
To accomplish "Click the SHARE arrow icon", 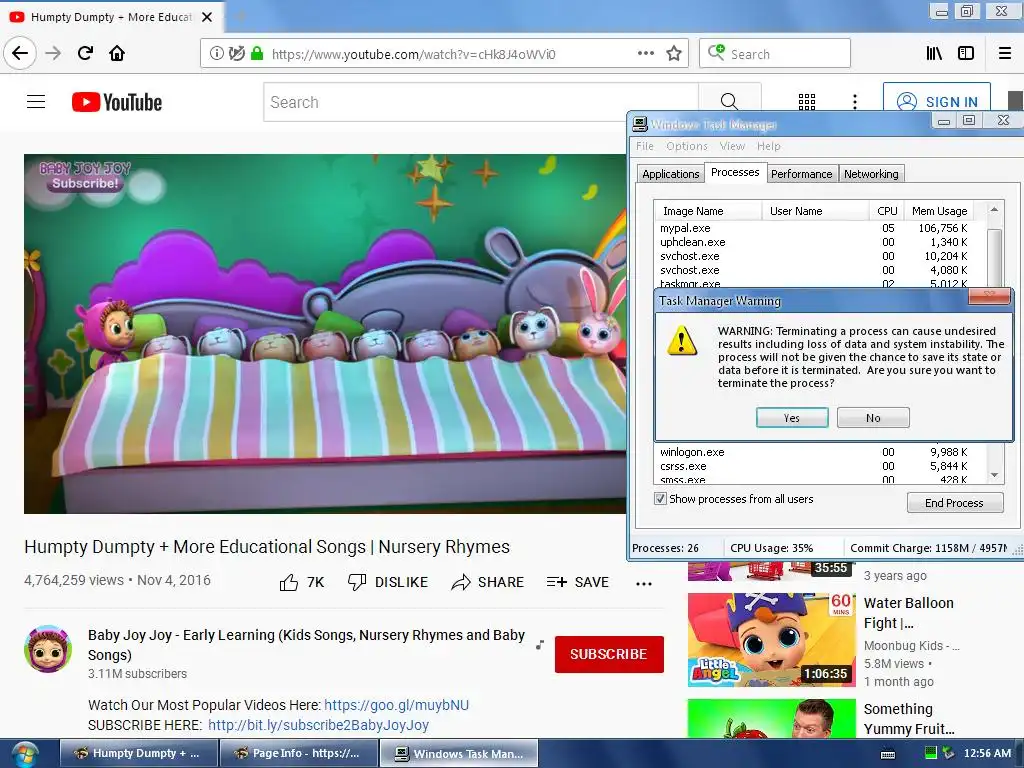I will coord(461,582).
